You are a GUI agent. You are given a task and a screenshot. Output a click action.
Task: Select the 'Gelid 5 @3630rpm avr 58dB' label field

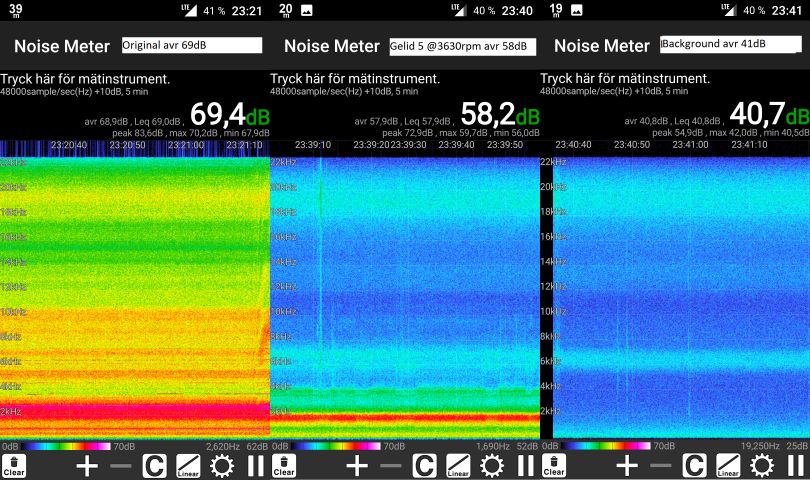click(x=463, y=47)
